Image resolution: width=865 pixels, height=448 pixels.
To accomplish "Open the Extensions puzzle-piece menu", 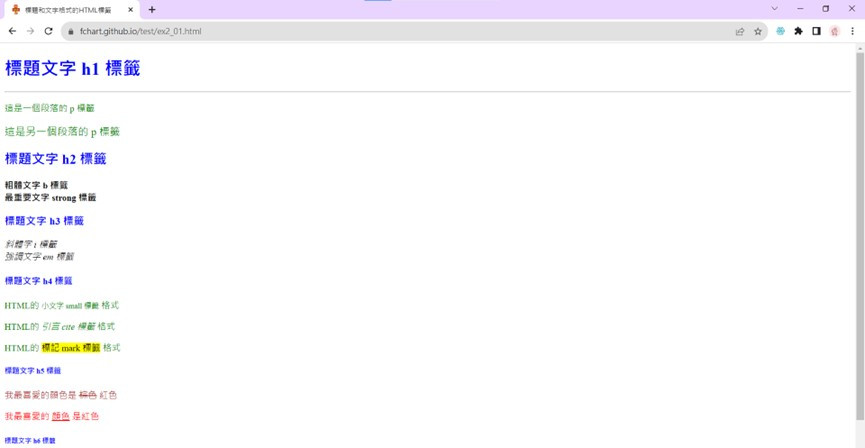I will click(x=798, y=31).
